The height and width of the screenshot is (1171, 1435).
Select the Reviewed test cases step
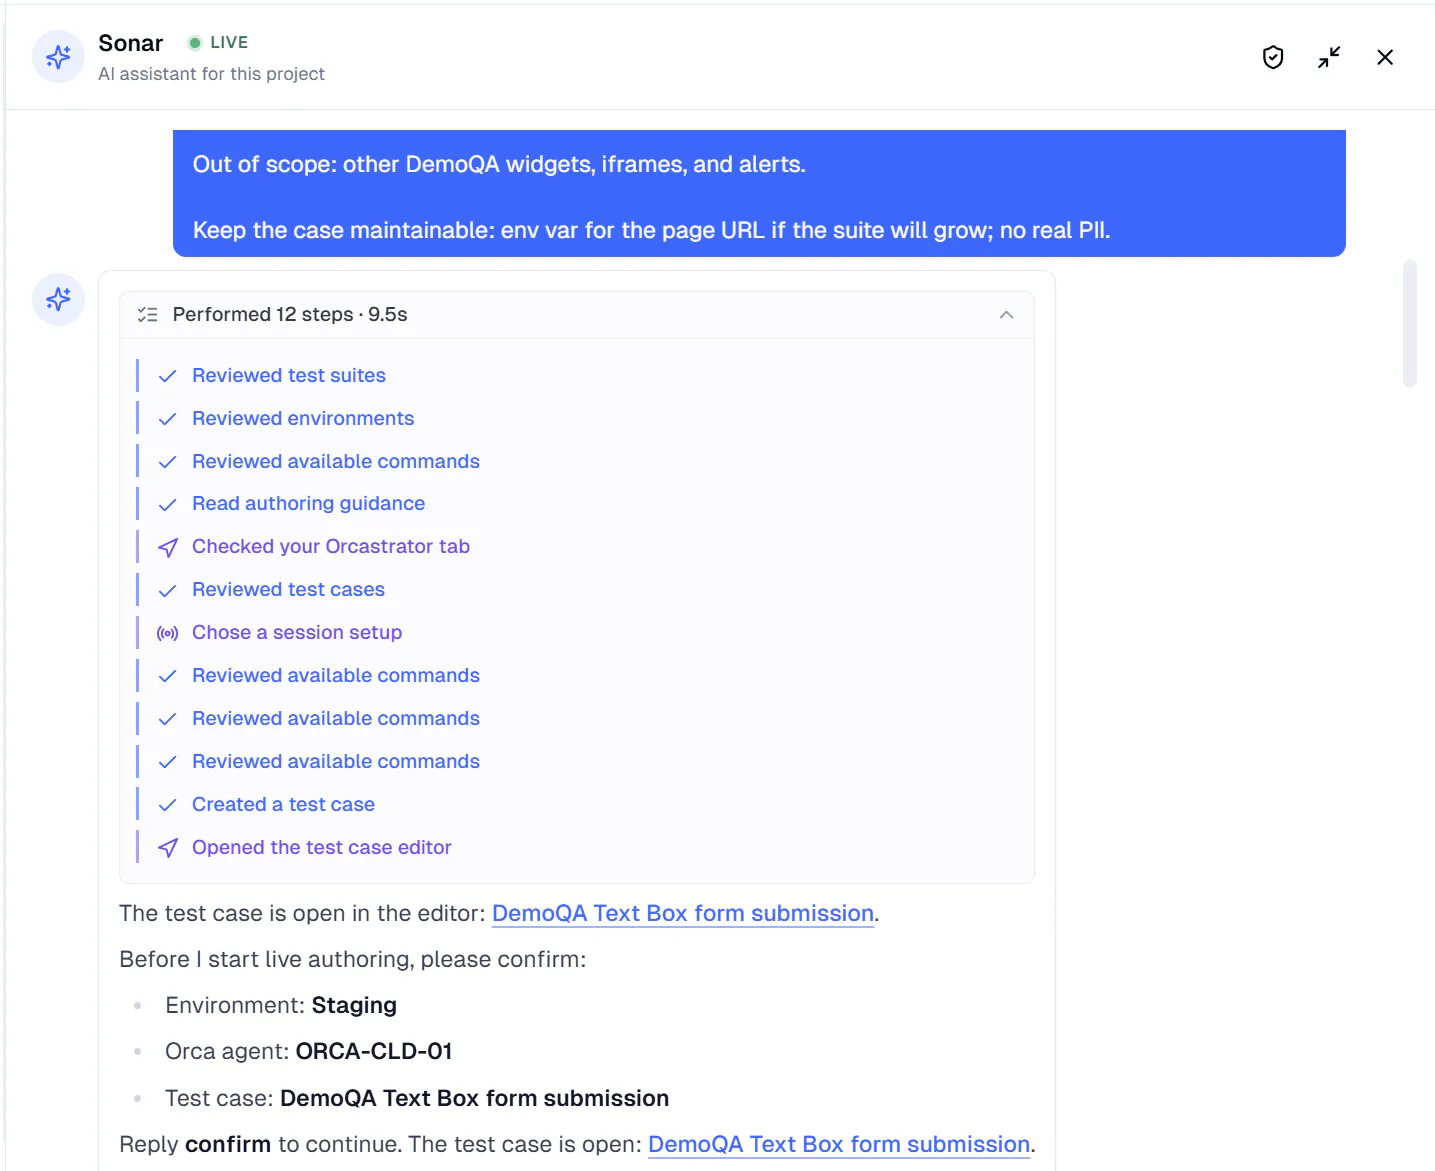[x=288, y=589]
